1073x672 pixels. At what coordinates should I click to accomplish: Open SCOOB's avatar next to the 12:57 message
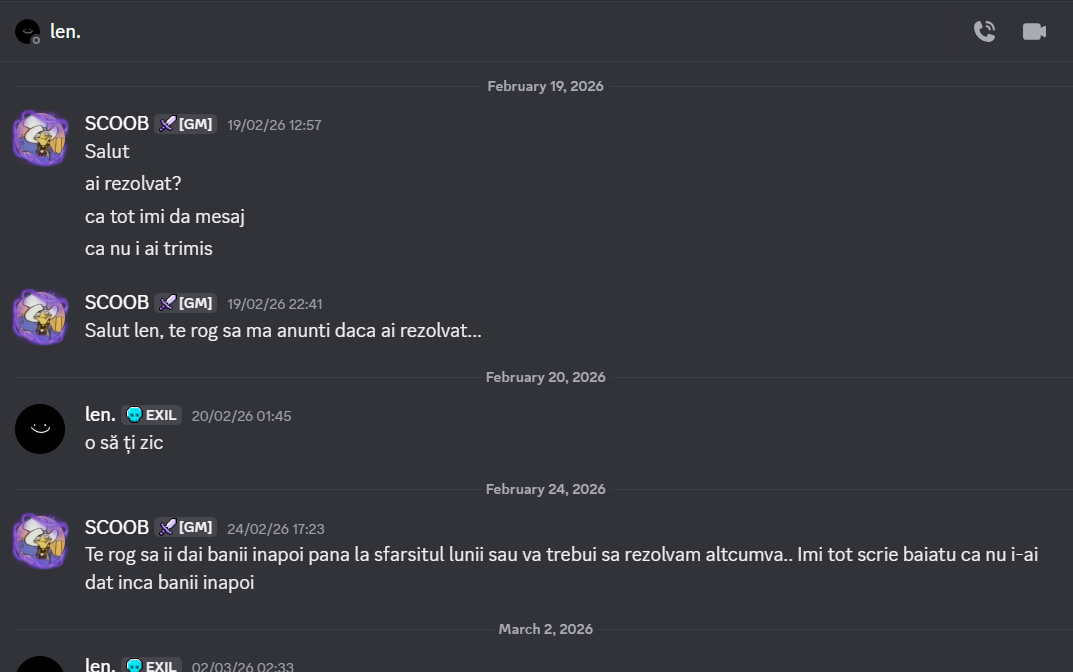[40, 138]
